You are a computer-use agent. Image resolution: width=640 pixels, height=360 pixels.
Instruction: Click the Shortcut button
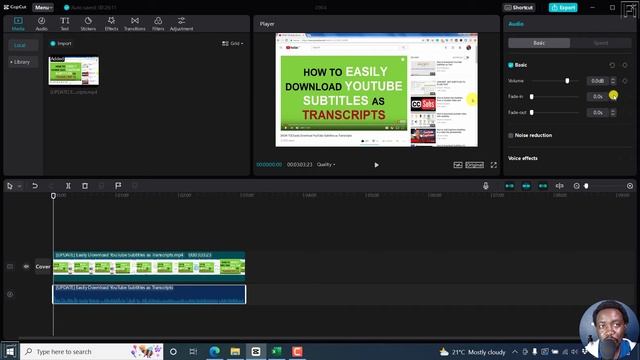click(519, 7)
